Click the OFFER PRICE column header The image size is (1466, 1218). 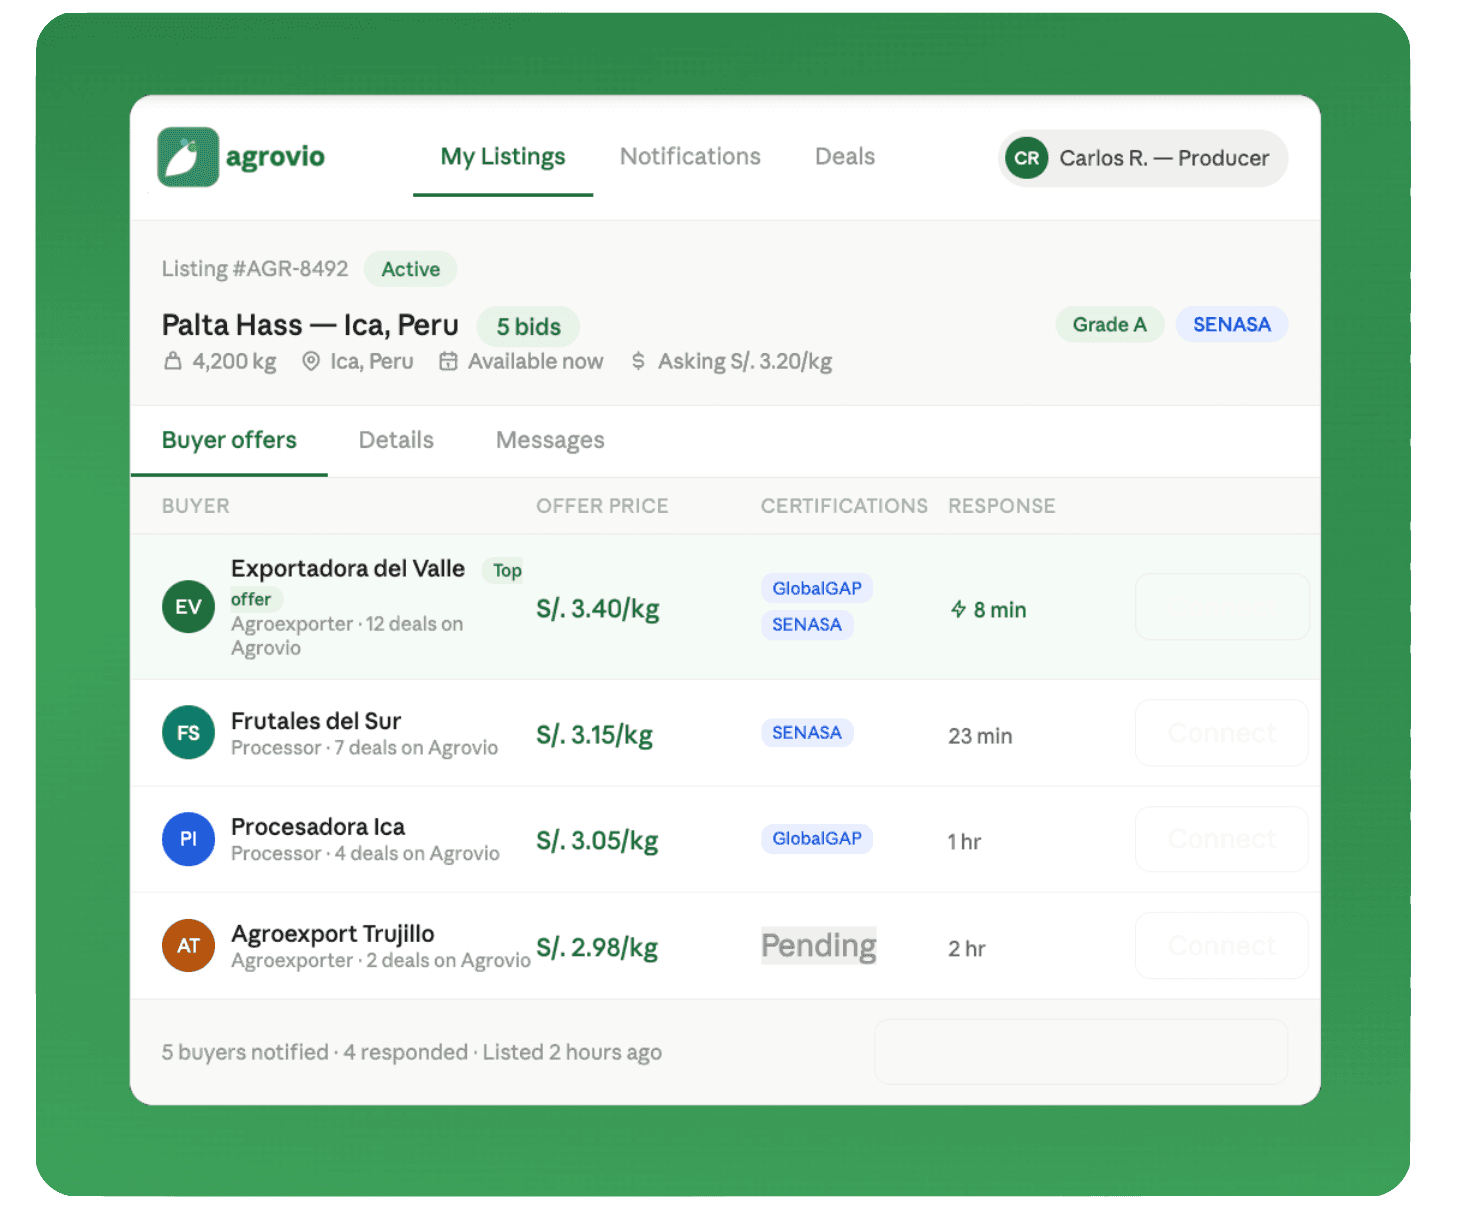coord(602,506)
